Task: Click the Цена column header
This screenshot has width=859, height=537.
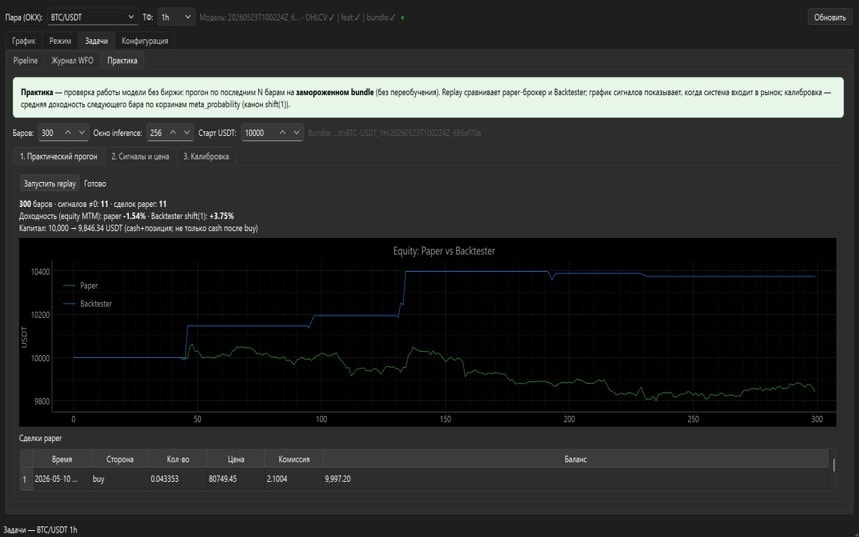Action: (236, 459)
